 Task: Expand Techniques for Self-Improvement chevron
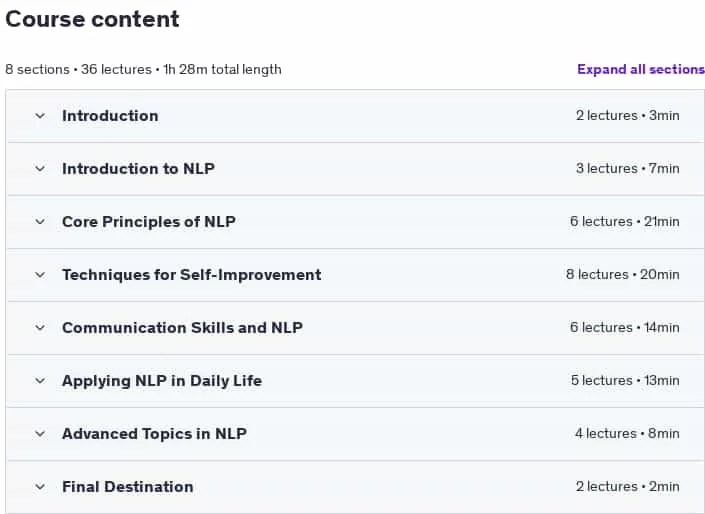pyautogui.click(x=40, y=275)
